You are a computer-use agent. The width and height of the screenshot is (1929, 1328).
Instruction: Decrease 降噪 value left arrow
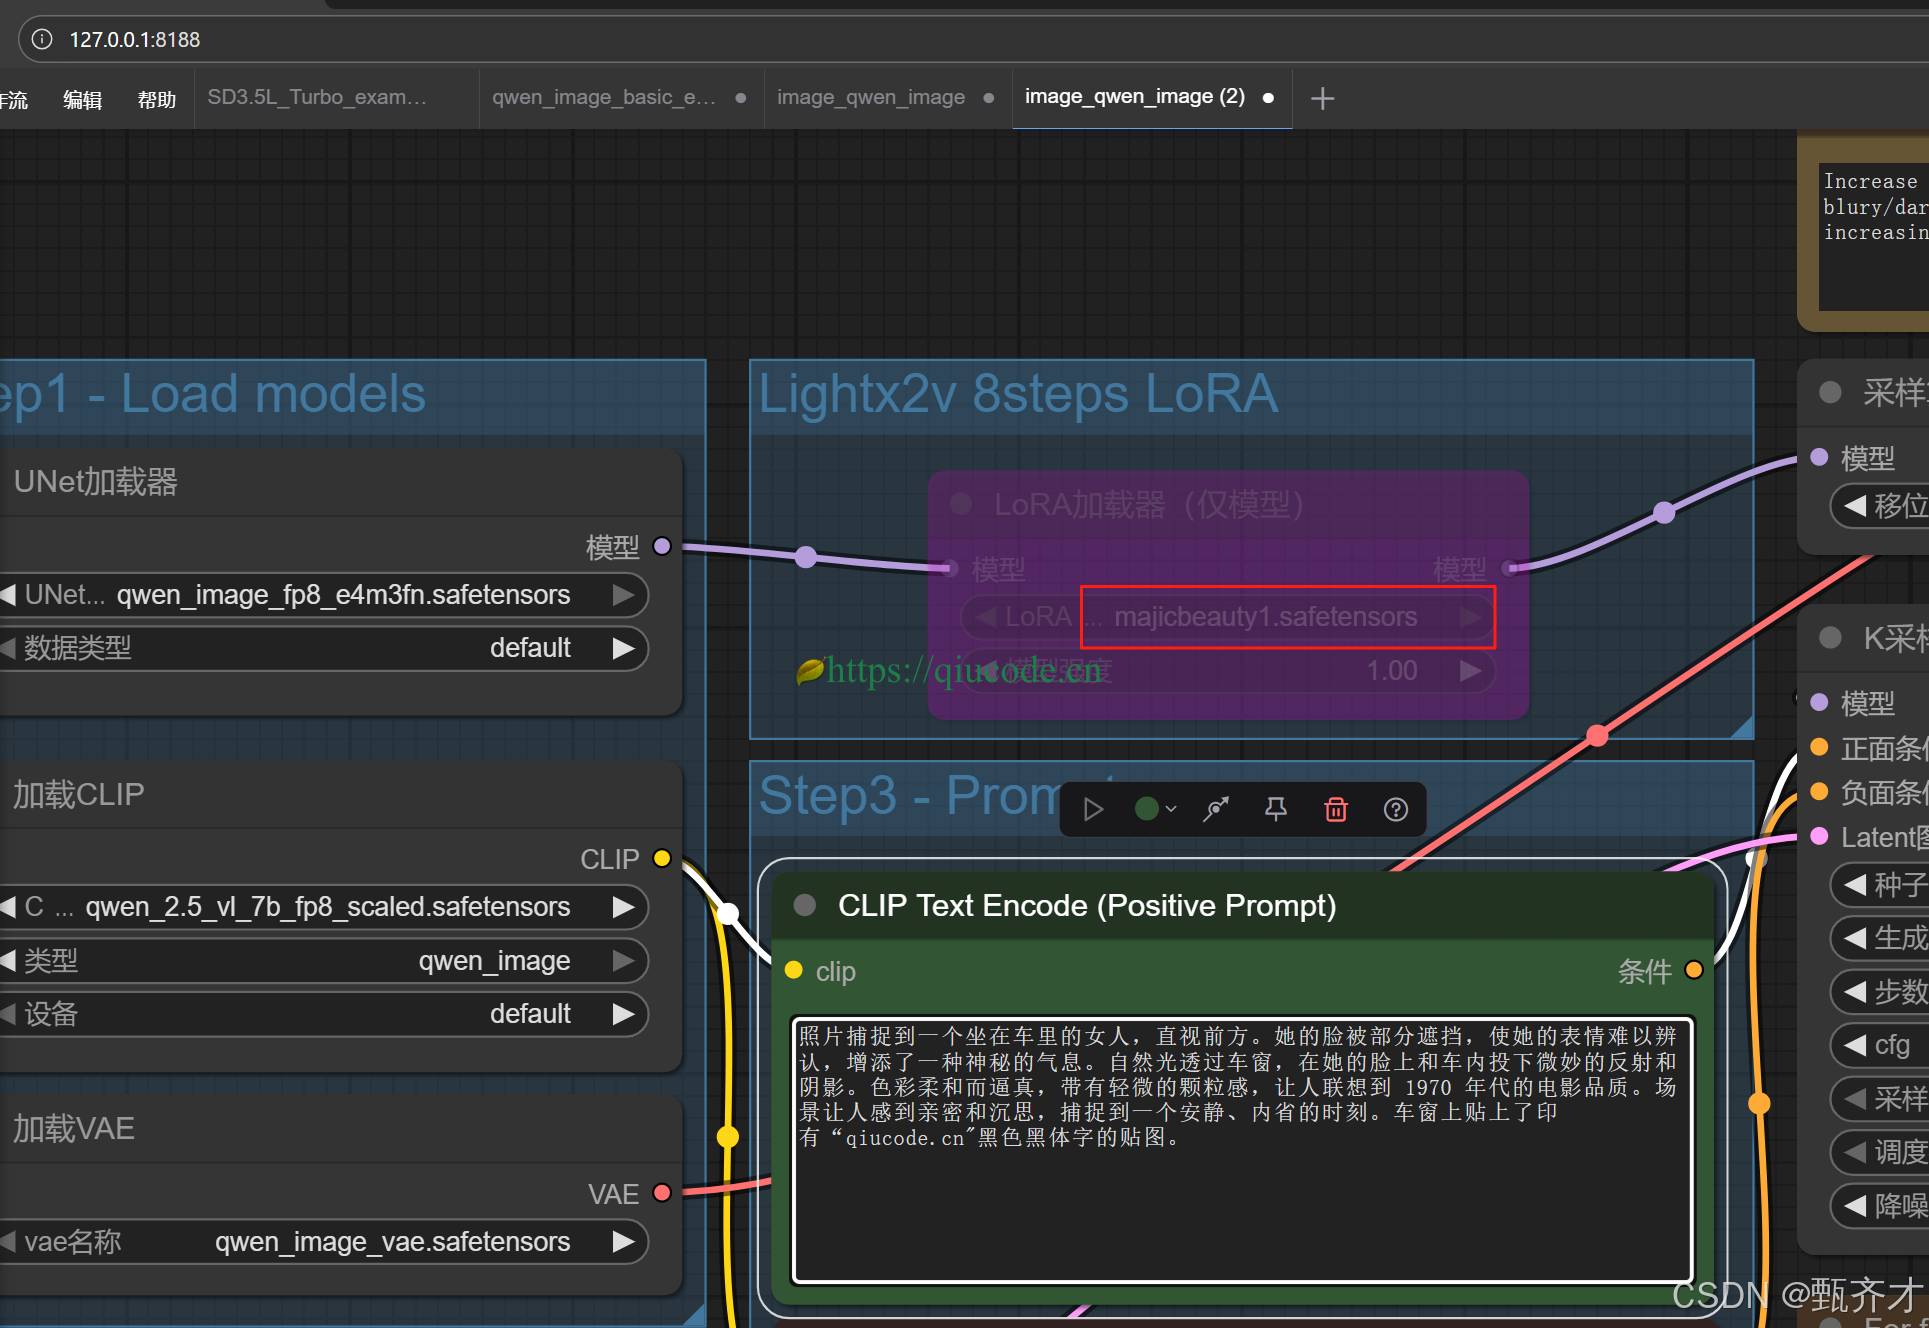(1855, 1206)
